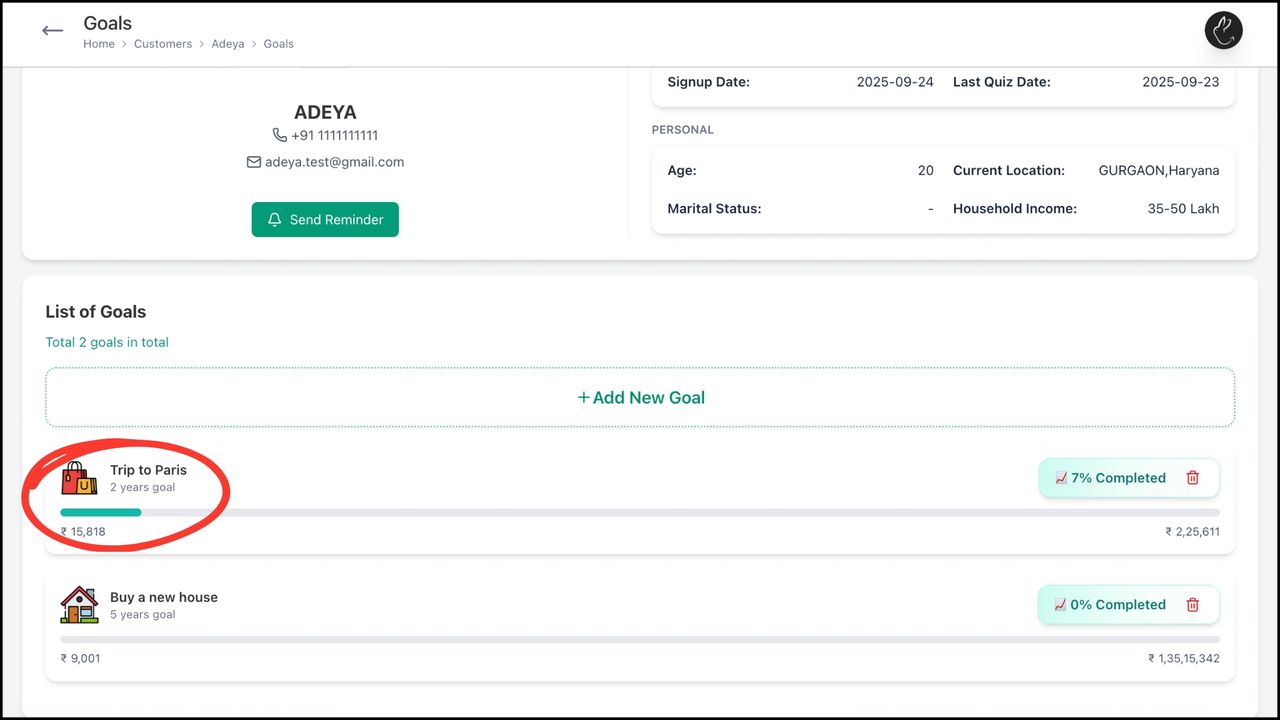Click the envelope icon next to the email
The width and height of the screenshot is (1280, 720).
click(254, 161)
